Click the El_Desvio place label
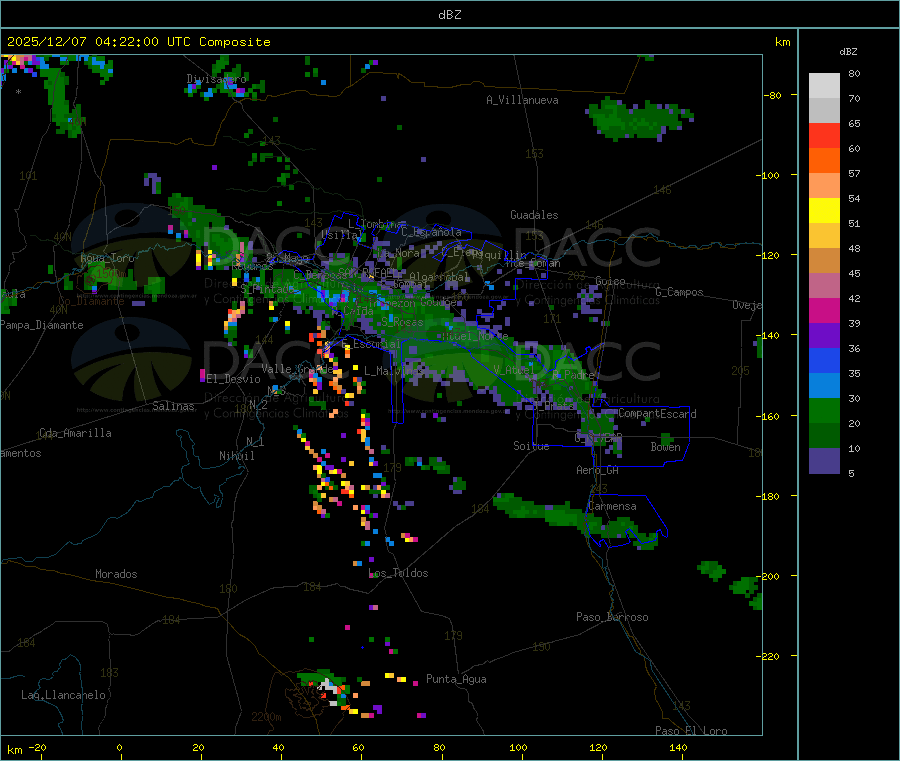Screen dimensions: 900x761 [x=234, y=379]
